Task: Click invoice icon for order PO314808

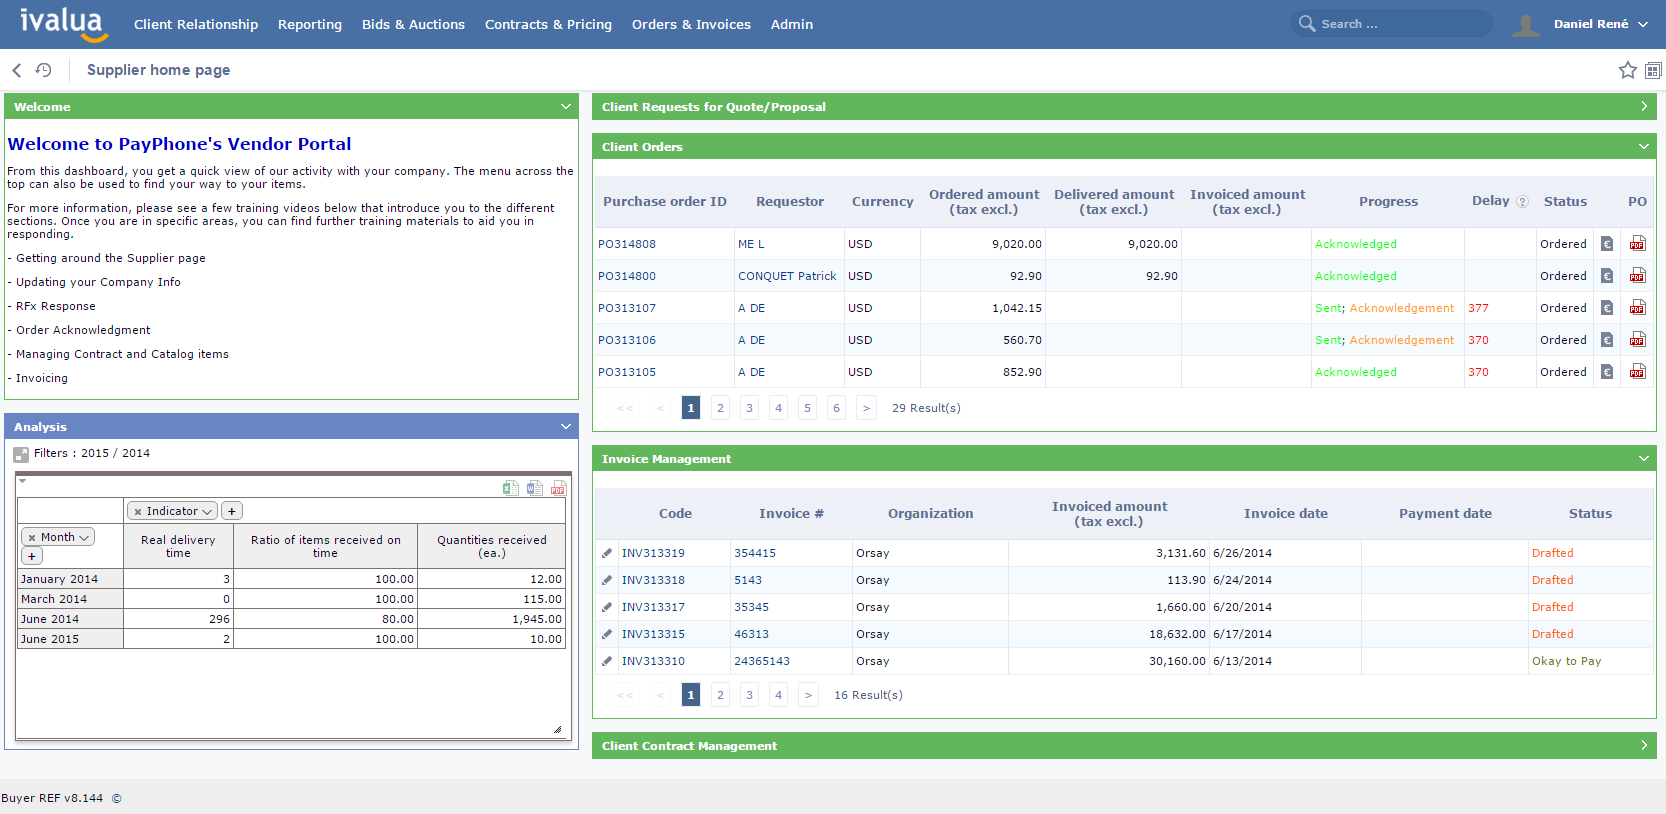Action: pyautogui.click(x=1607, y=244)
